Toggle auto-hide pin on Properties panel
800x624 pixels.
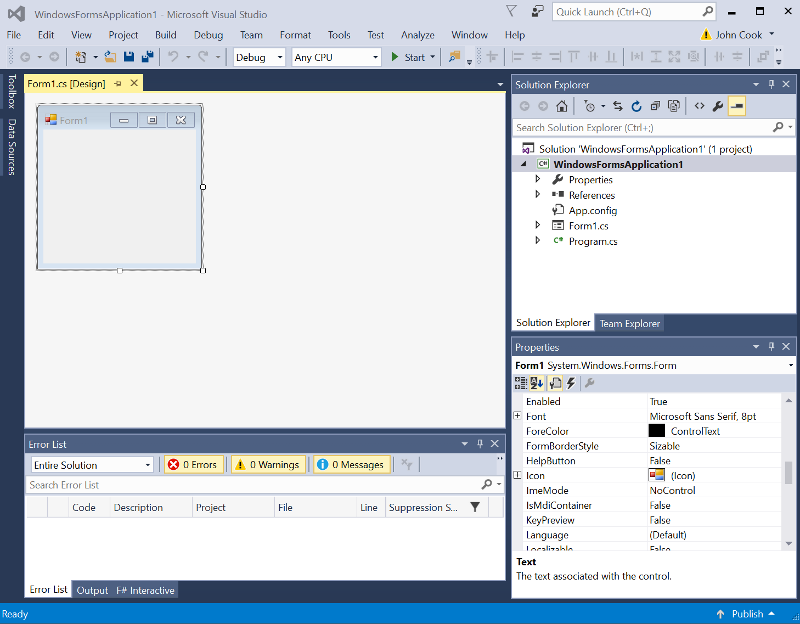pos(771,346)
